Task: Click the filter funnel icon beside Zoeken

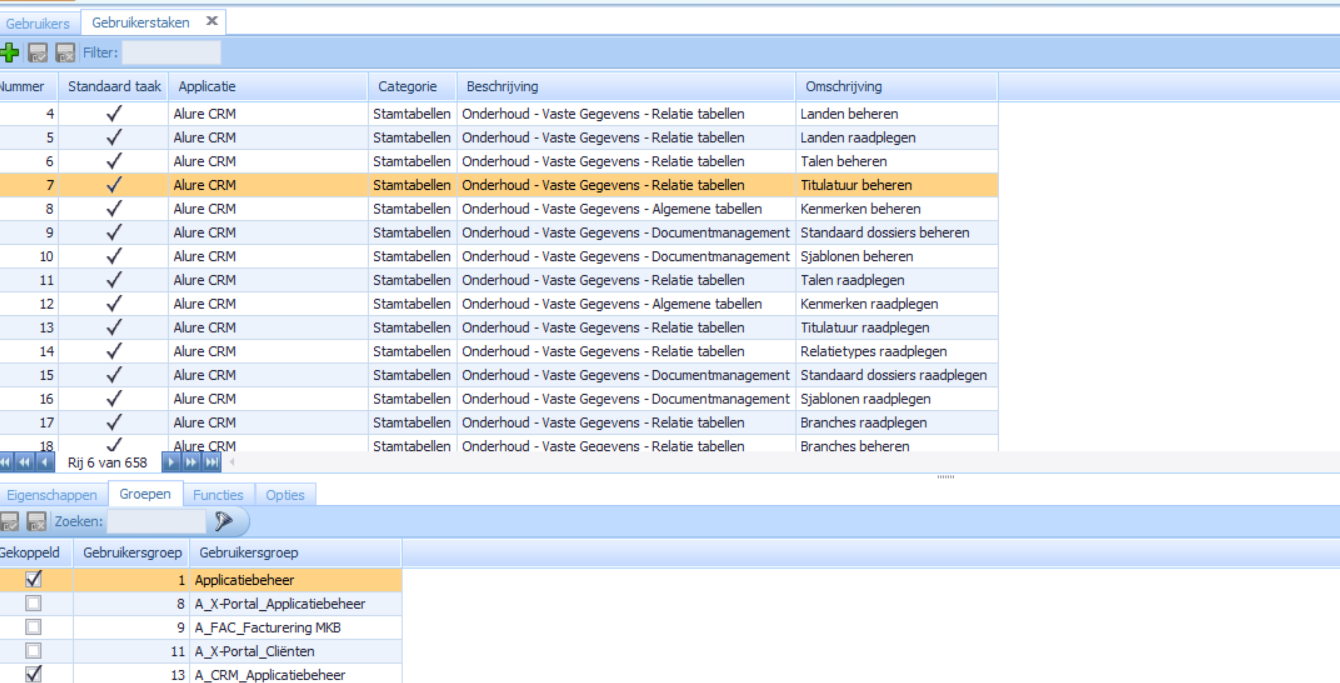Action: (x=225, y=521)
